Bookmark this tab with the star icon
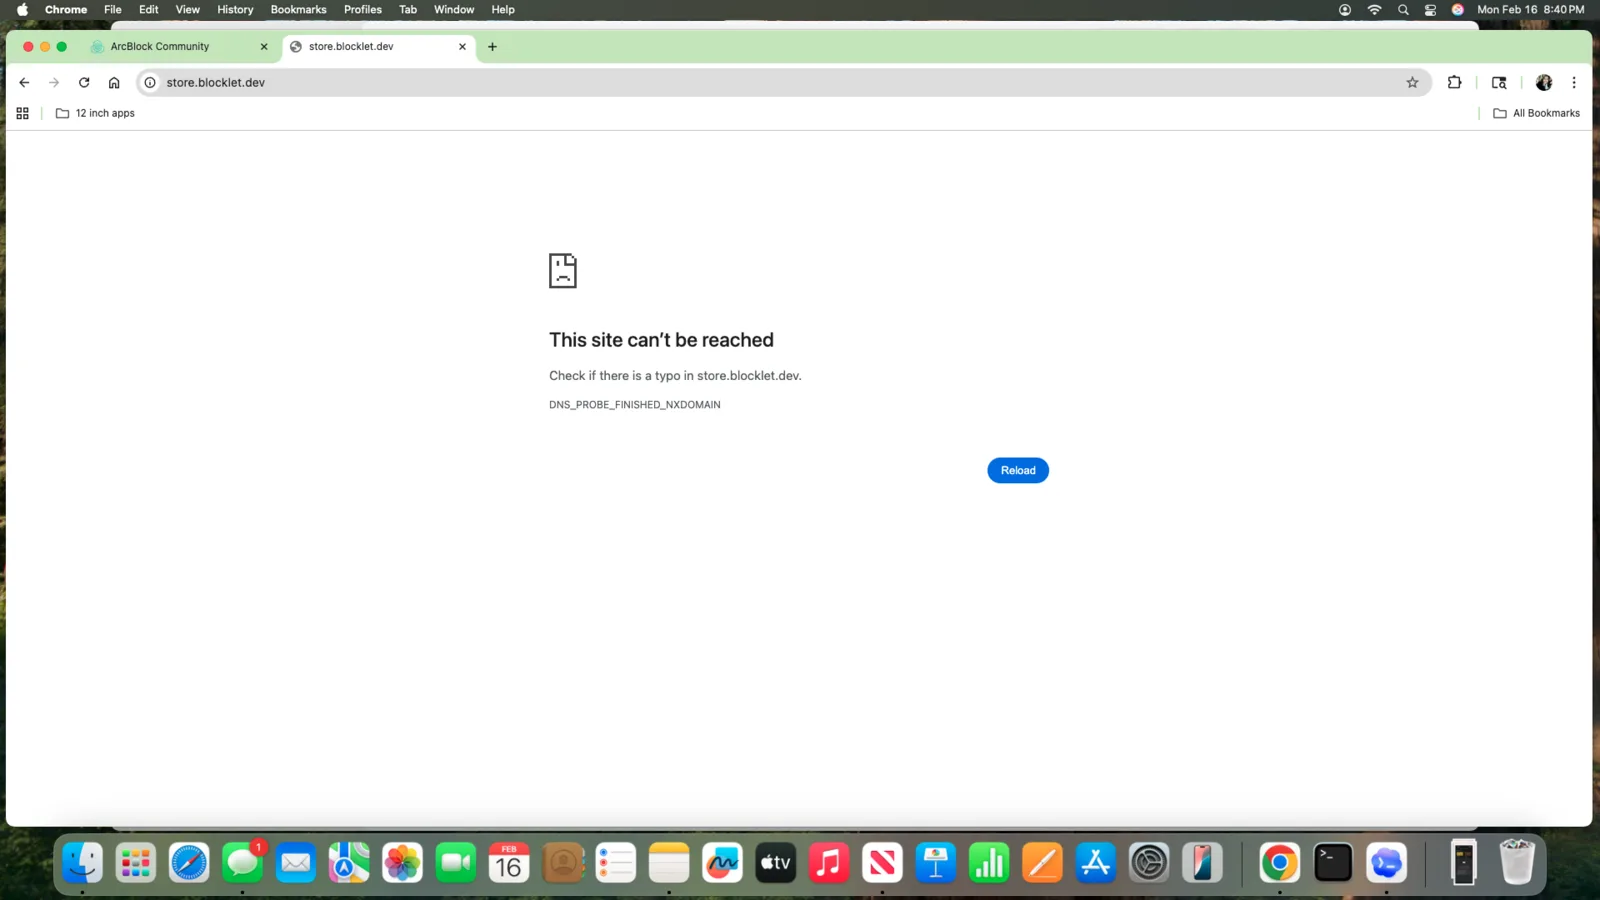 [1412, 83]
